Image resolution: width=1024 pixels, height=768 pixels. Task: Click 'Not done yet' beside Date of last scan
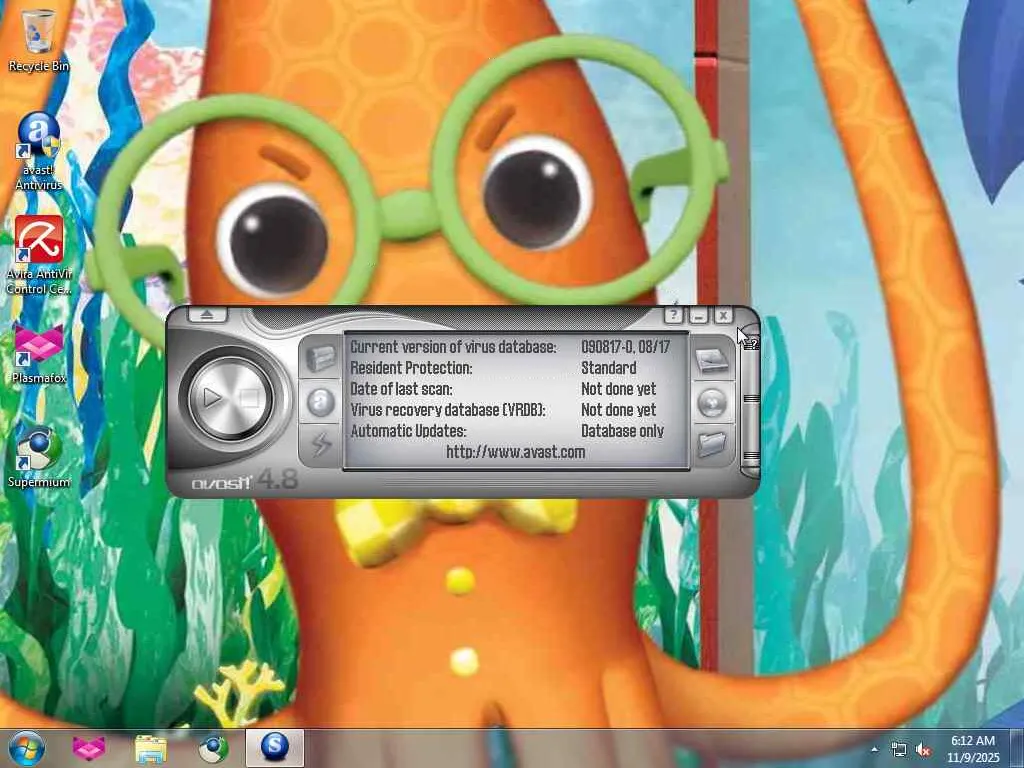coord(618,389)
